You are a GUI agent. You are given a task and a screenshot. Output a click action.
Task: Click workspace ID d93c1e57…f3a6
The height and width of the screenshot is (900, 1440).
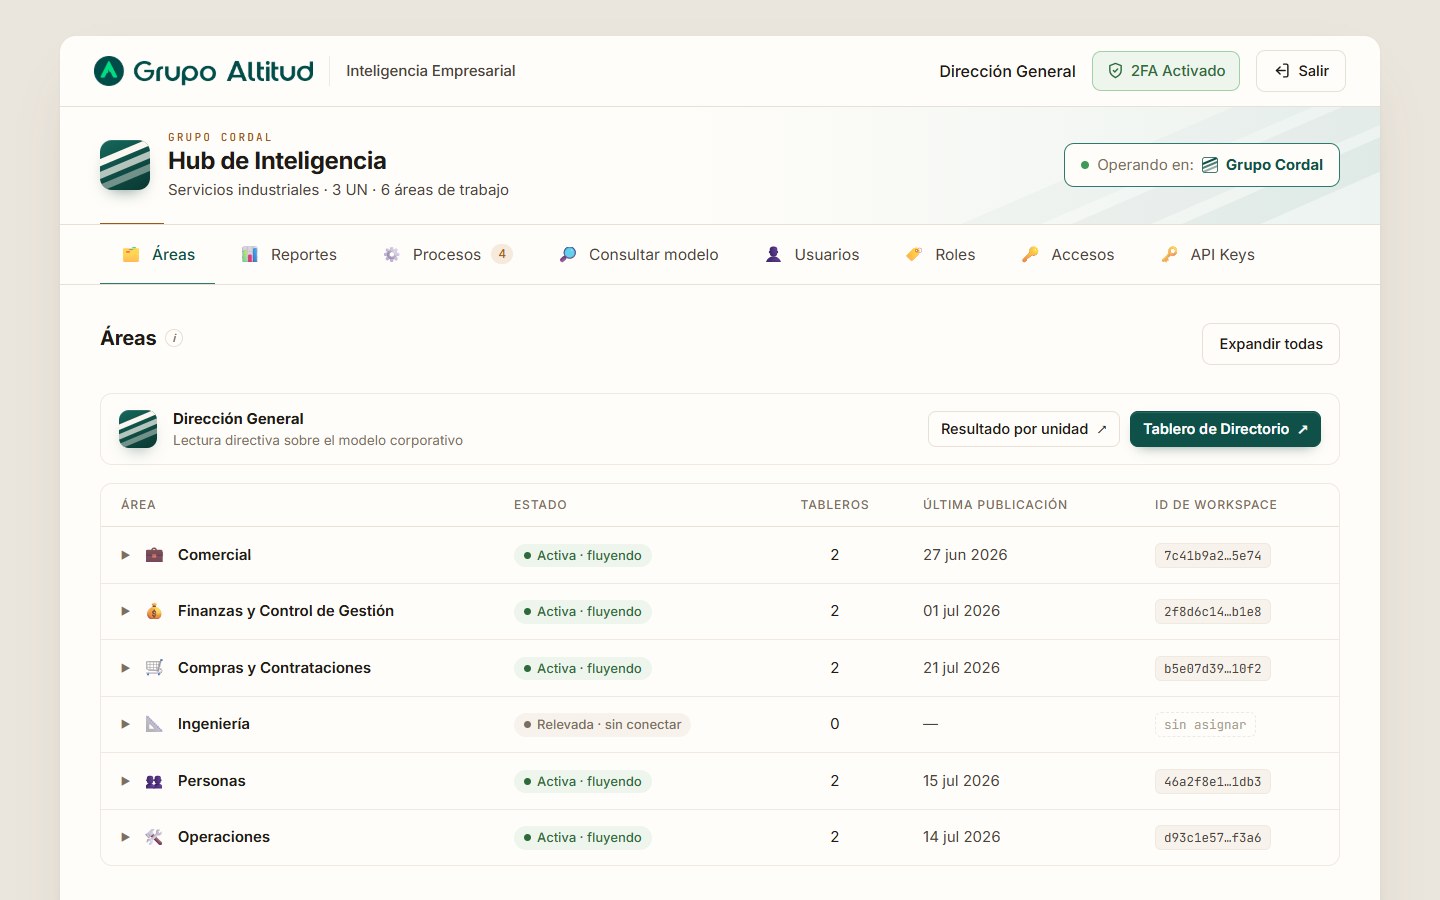pos(1212,838)
